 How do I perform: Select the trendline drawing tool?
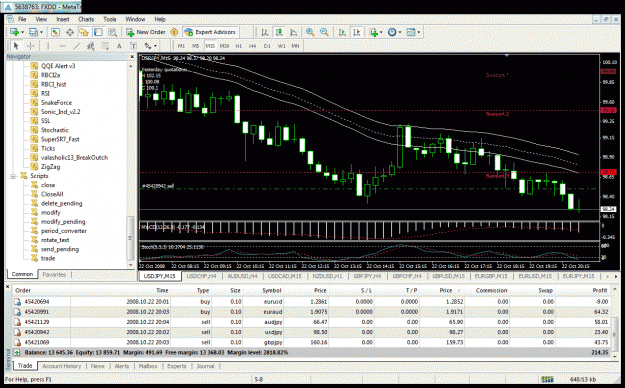click(77, 46)
